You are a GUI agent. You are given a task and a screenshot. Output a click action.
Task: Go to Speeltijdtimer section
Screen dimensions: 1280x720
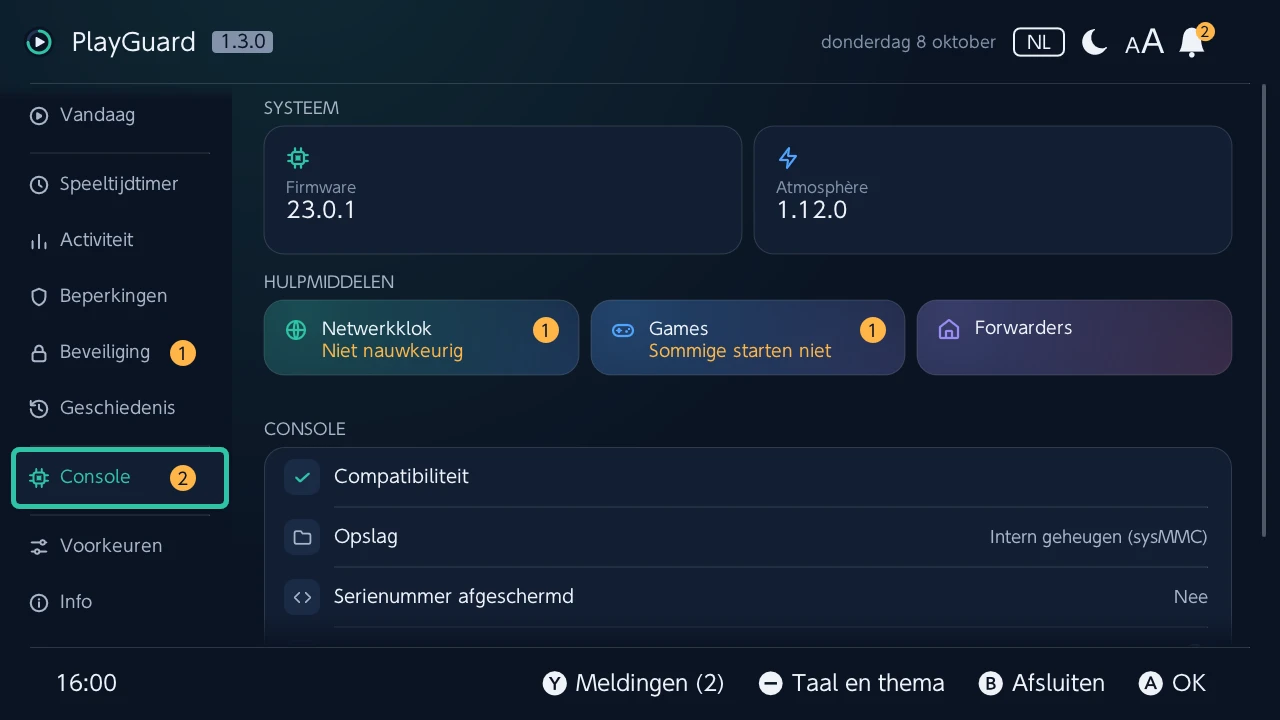120,184
